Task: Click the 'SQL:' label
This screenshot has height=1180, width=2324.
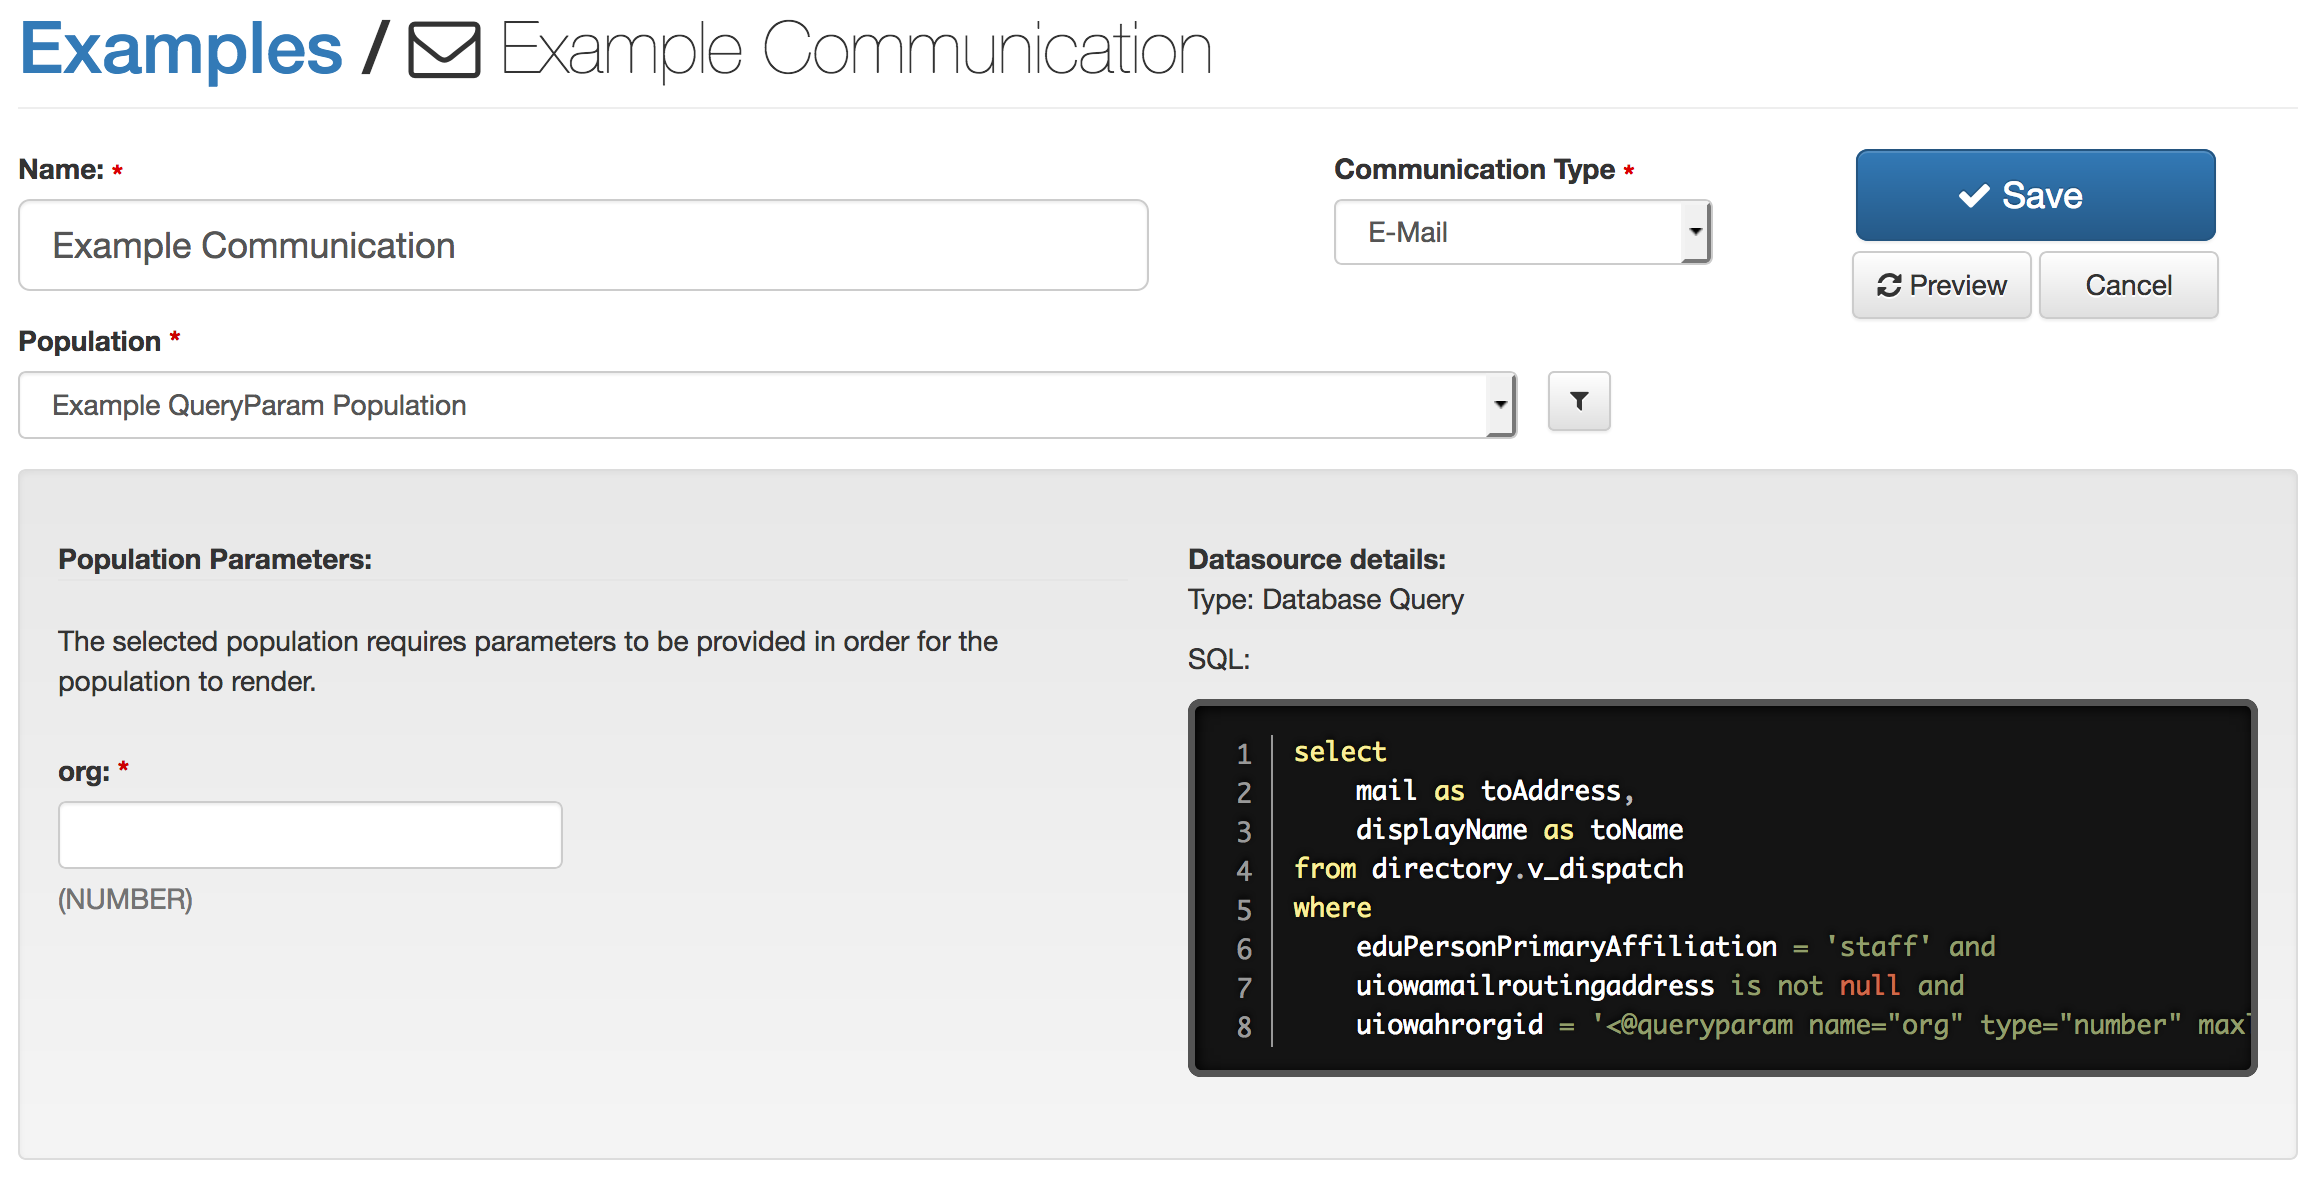Action: tap(1219, 659)
